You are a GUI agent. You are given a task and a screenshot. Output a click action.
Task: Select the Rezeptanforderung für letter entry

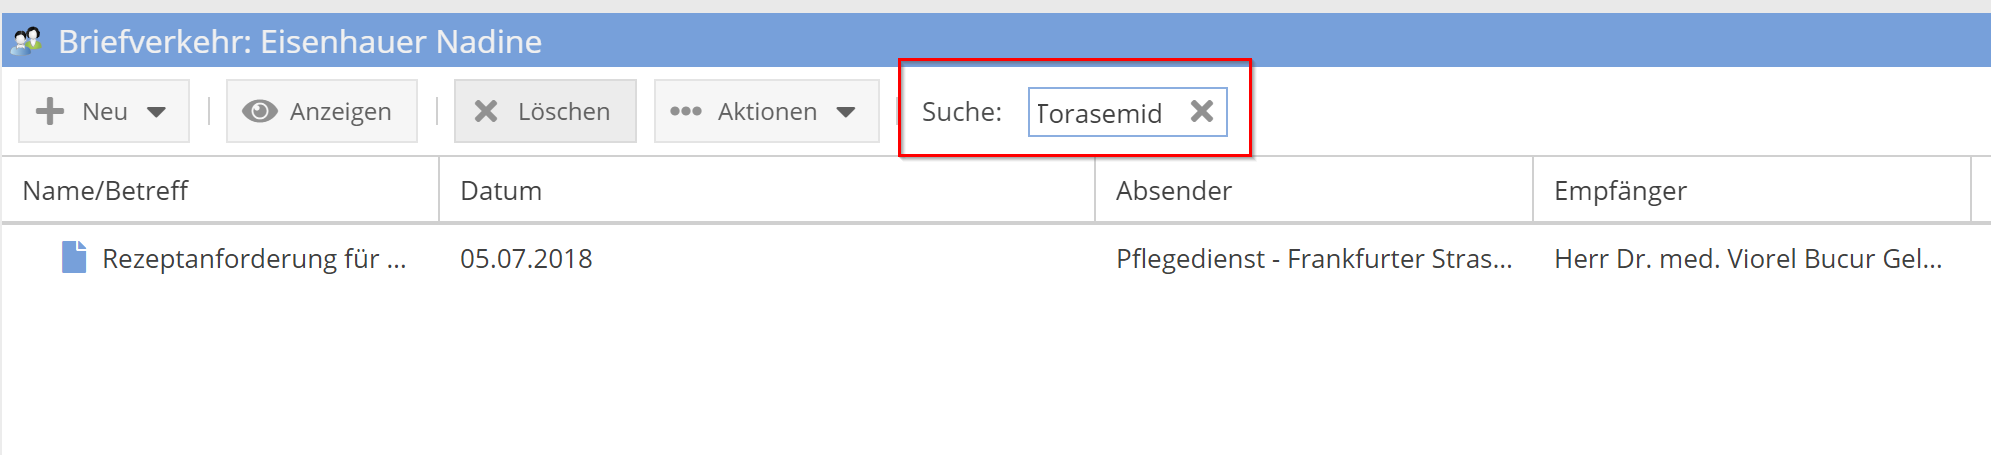point(254,259)
